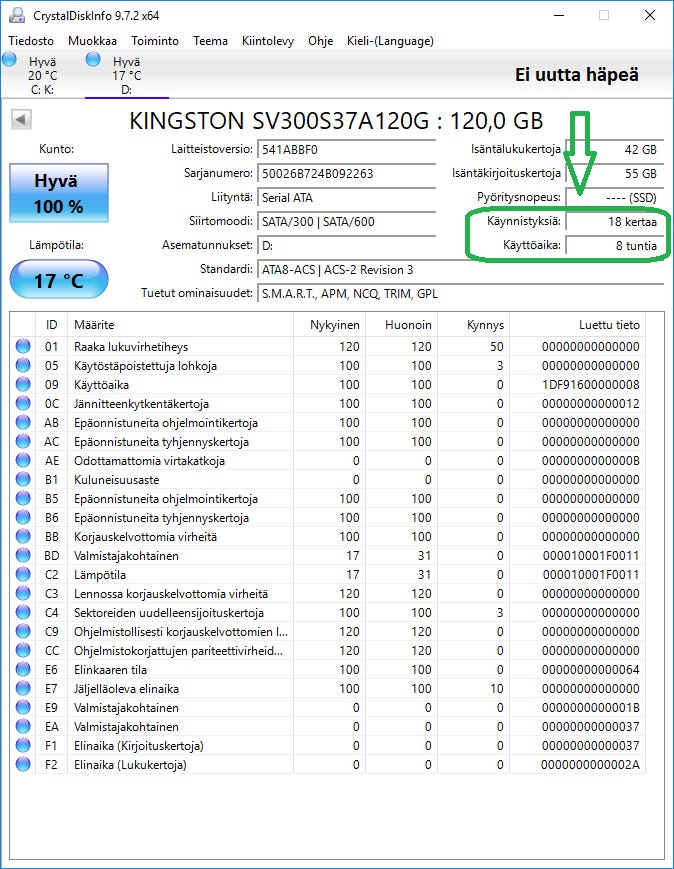Image resolution: width=674 pixels, height=869 pixels.
Task: Click the Siirtomoodi field SATA/300 | SATA/600
Action: (x=346, y=222)
